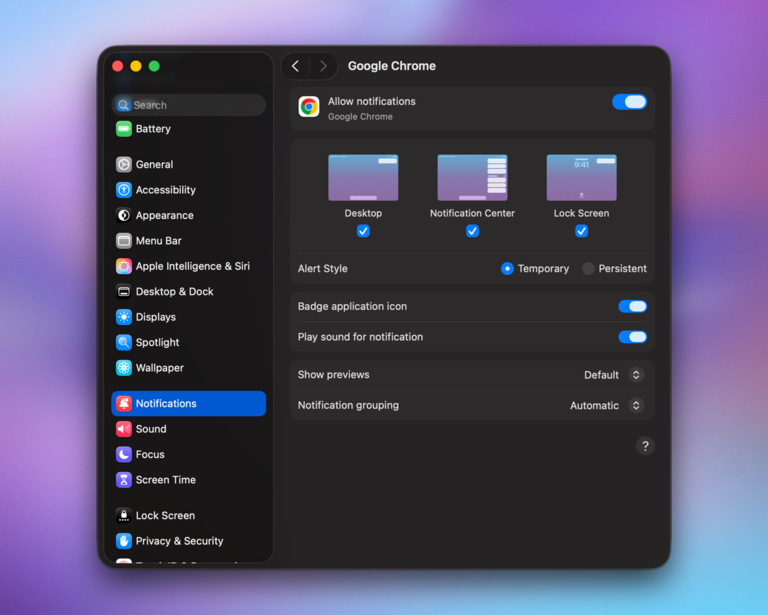Screen dimensions: 768x615
Task: Click the Google Chrome page title
Action: click(392, 66)
